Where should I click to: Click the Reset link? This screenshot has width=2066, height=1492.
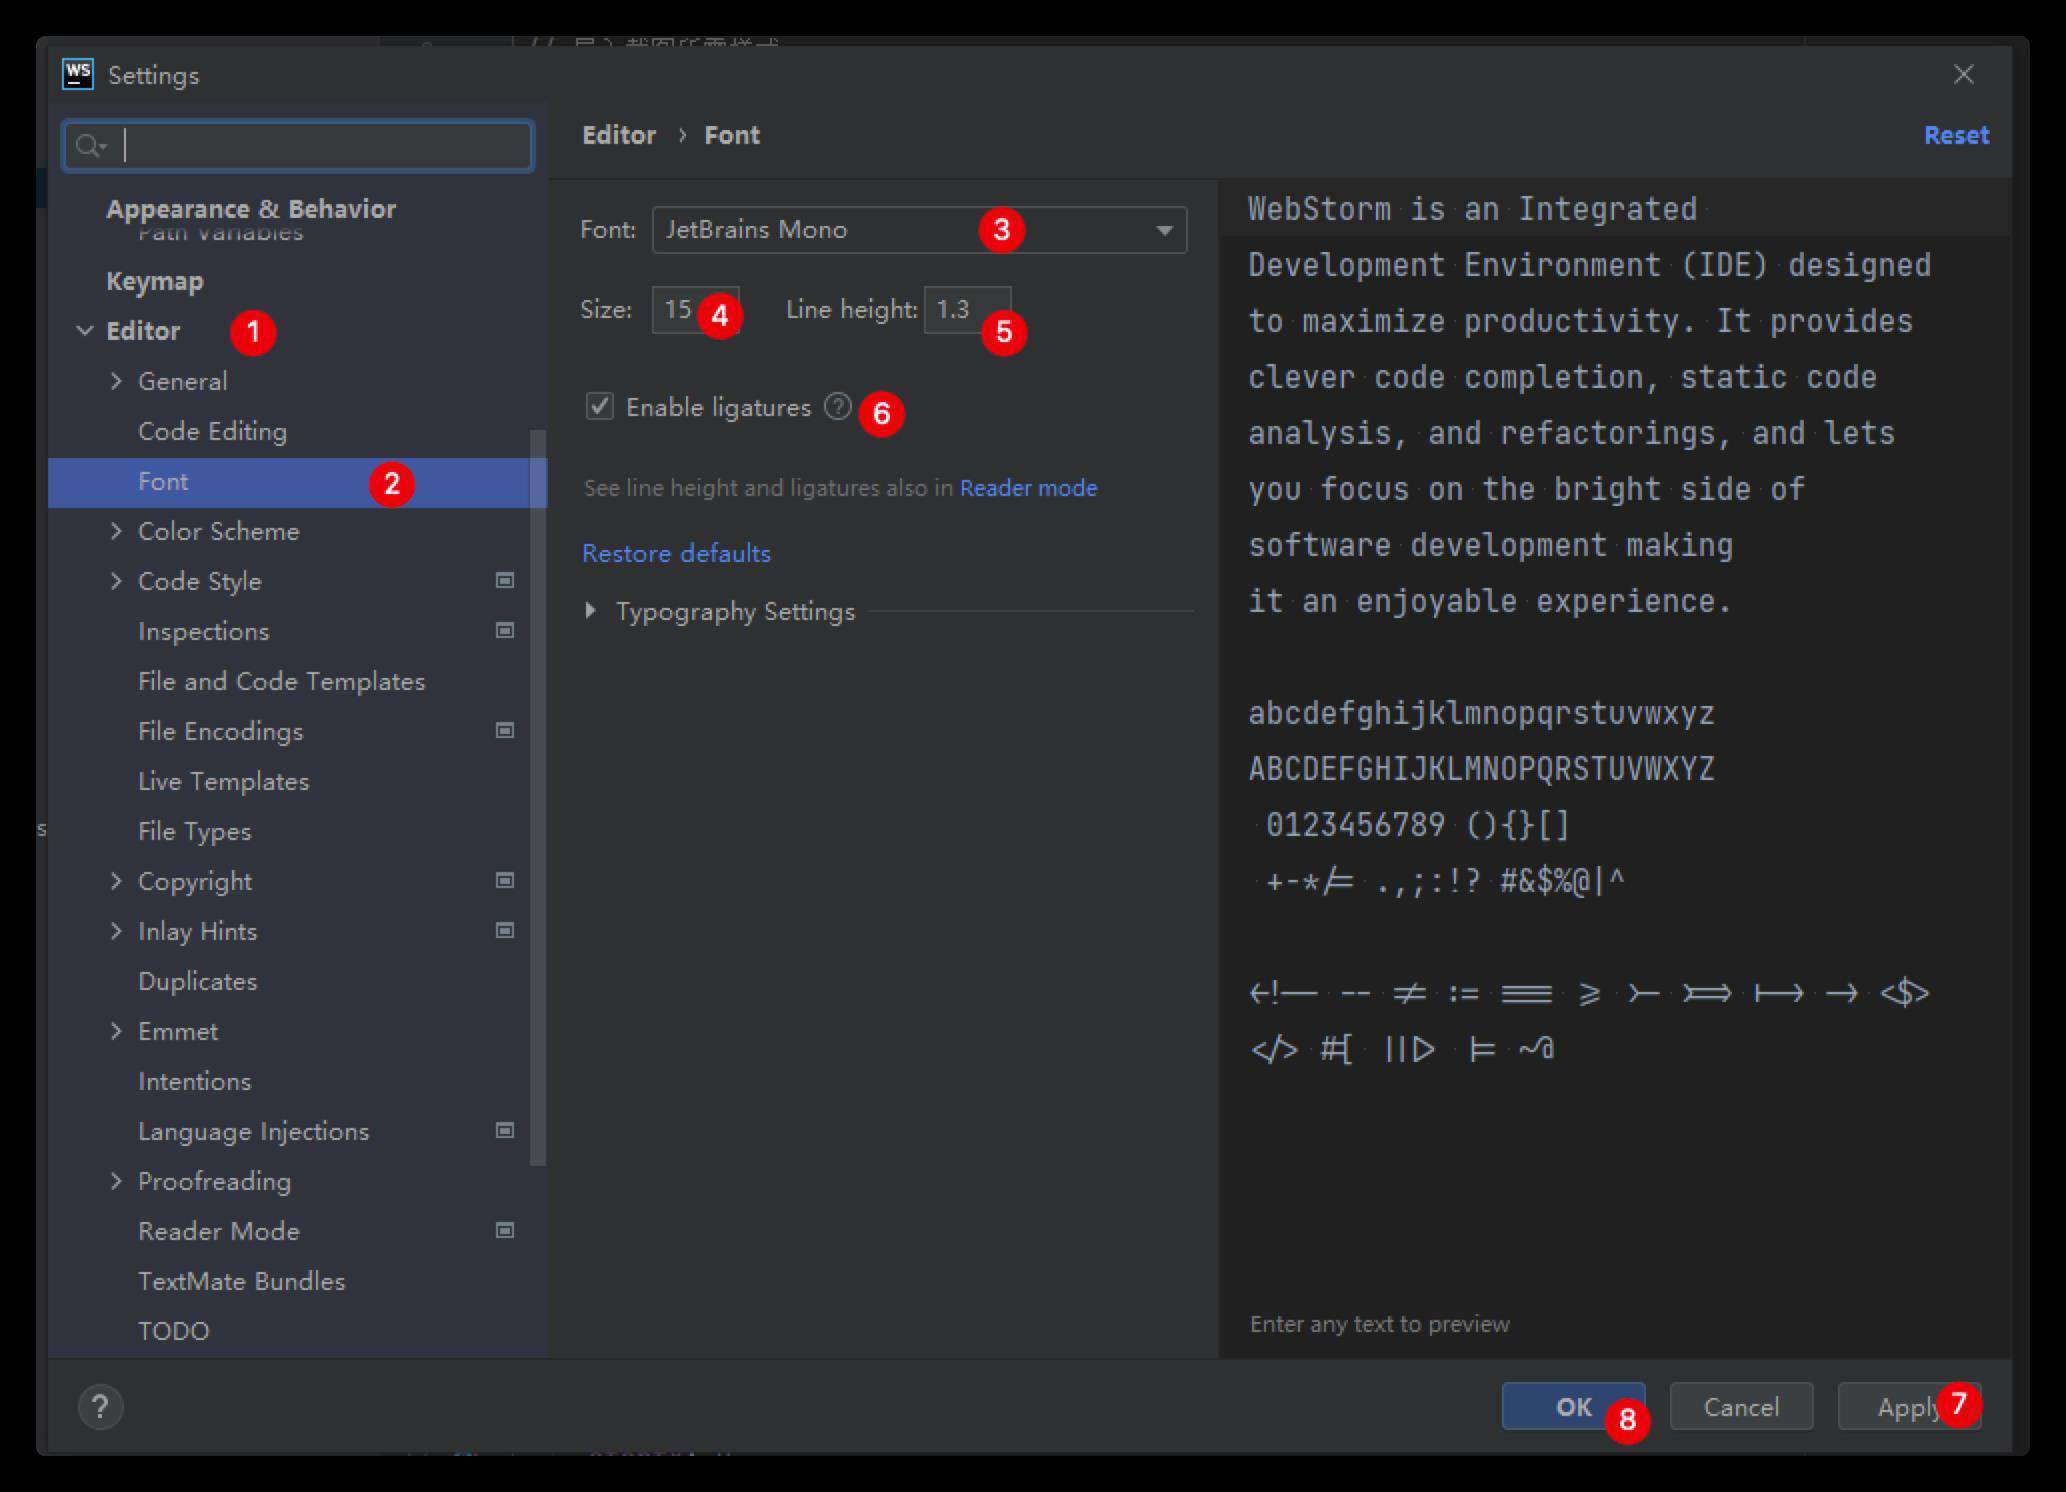coord(1956,135)
